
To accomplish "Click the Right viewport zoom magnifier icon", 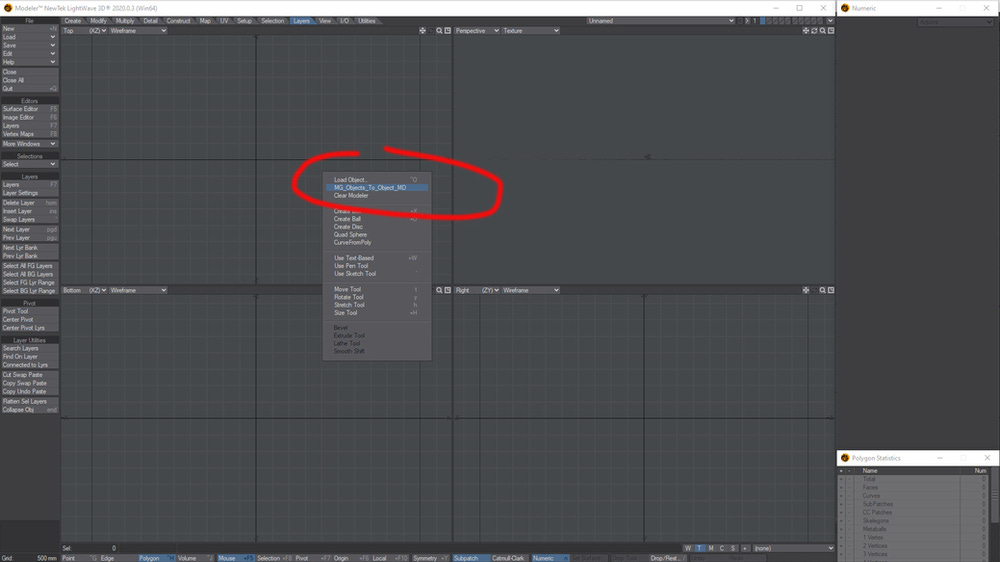I will click(823, 290).
